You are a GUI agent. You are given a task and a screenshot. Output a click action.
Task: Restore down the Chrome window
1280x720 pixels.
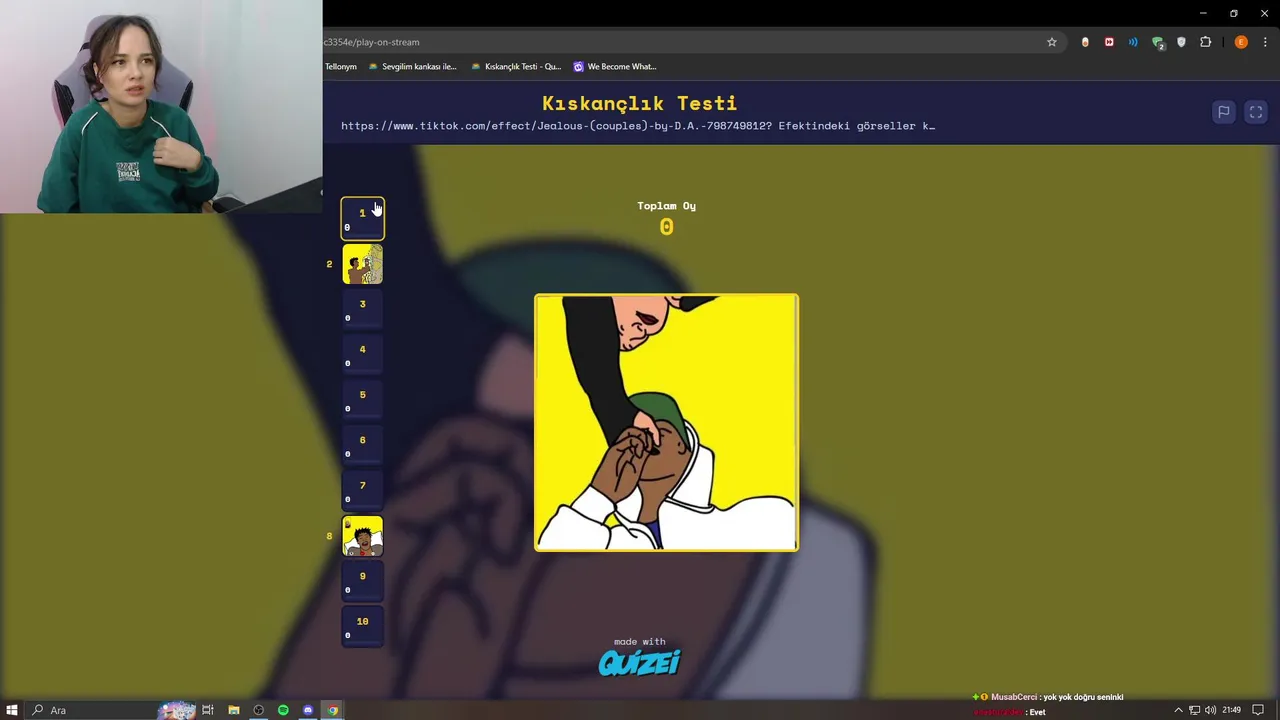point(1234,13)
